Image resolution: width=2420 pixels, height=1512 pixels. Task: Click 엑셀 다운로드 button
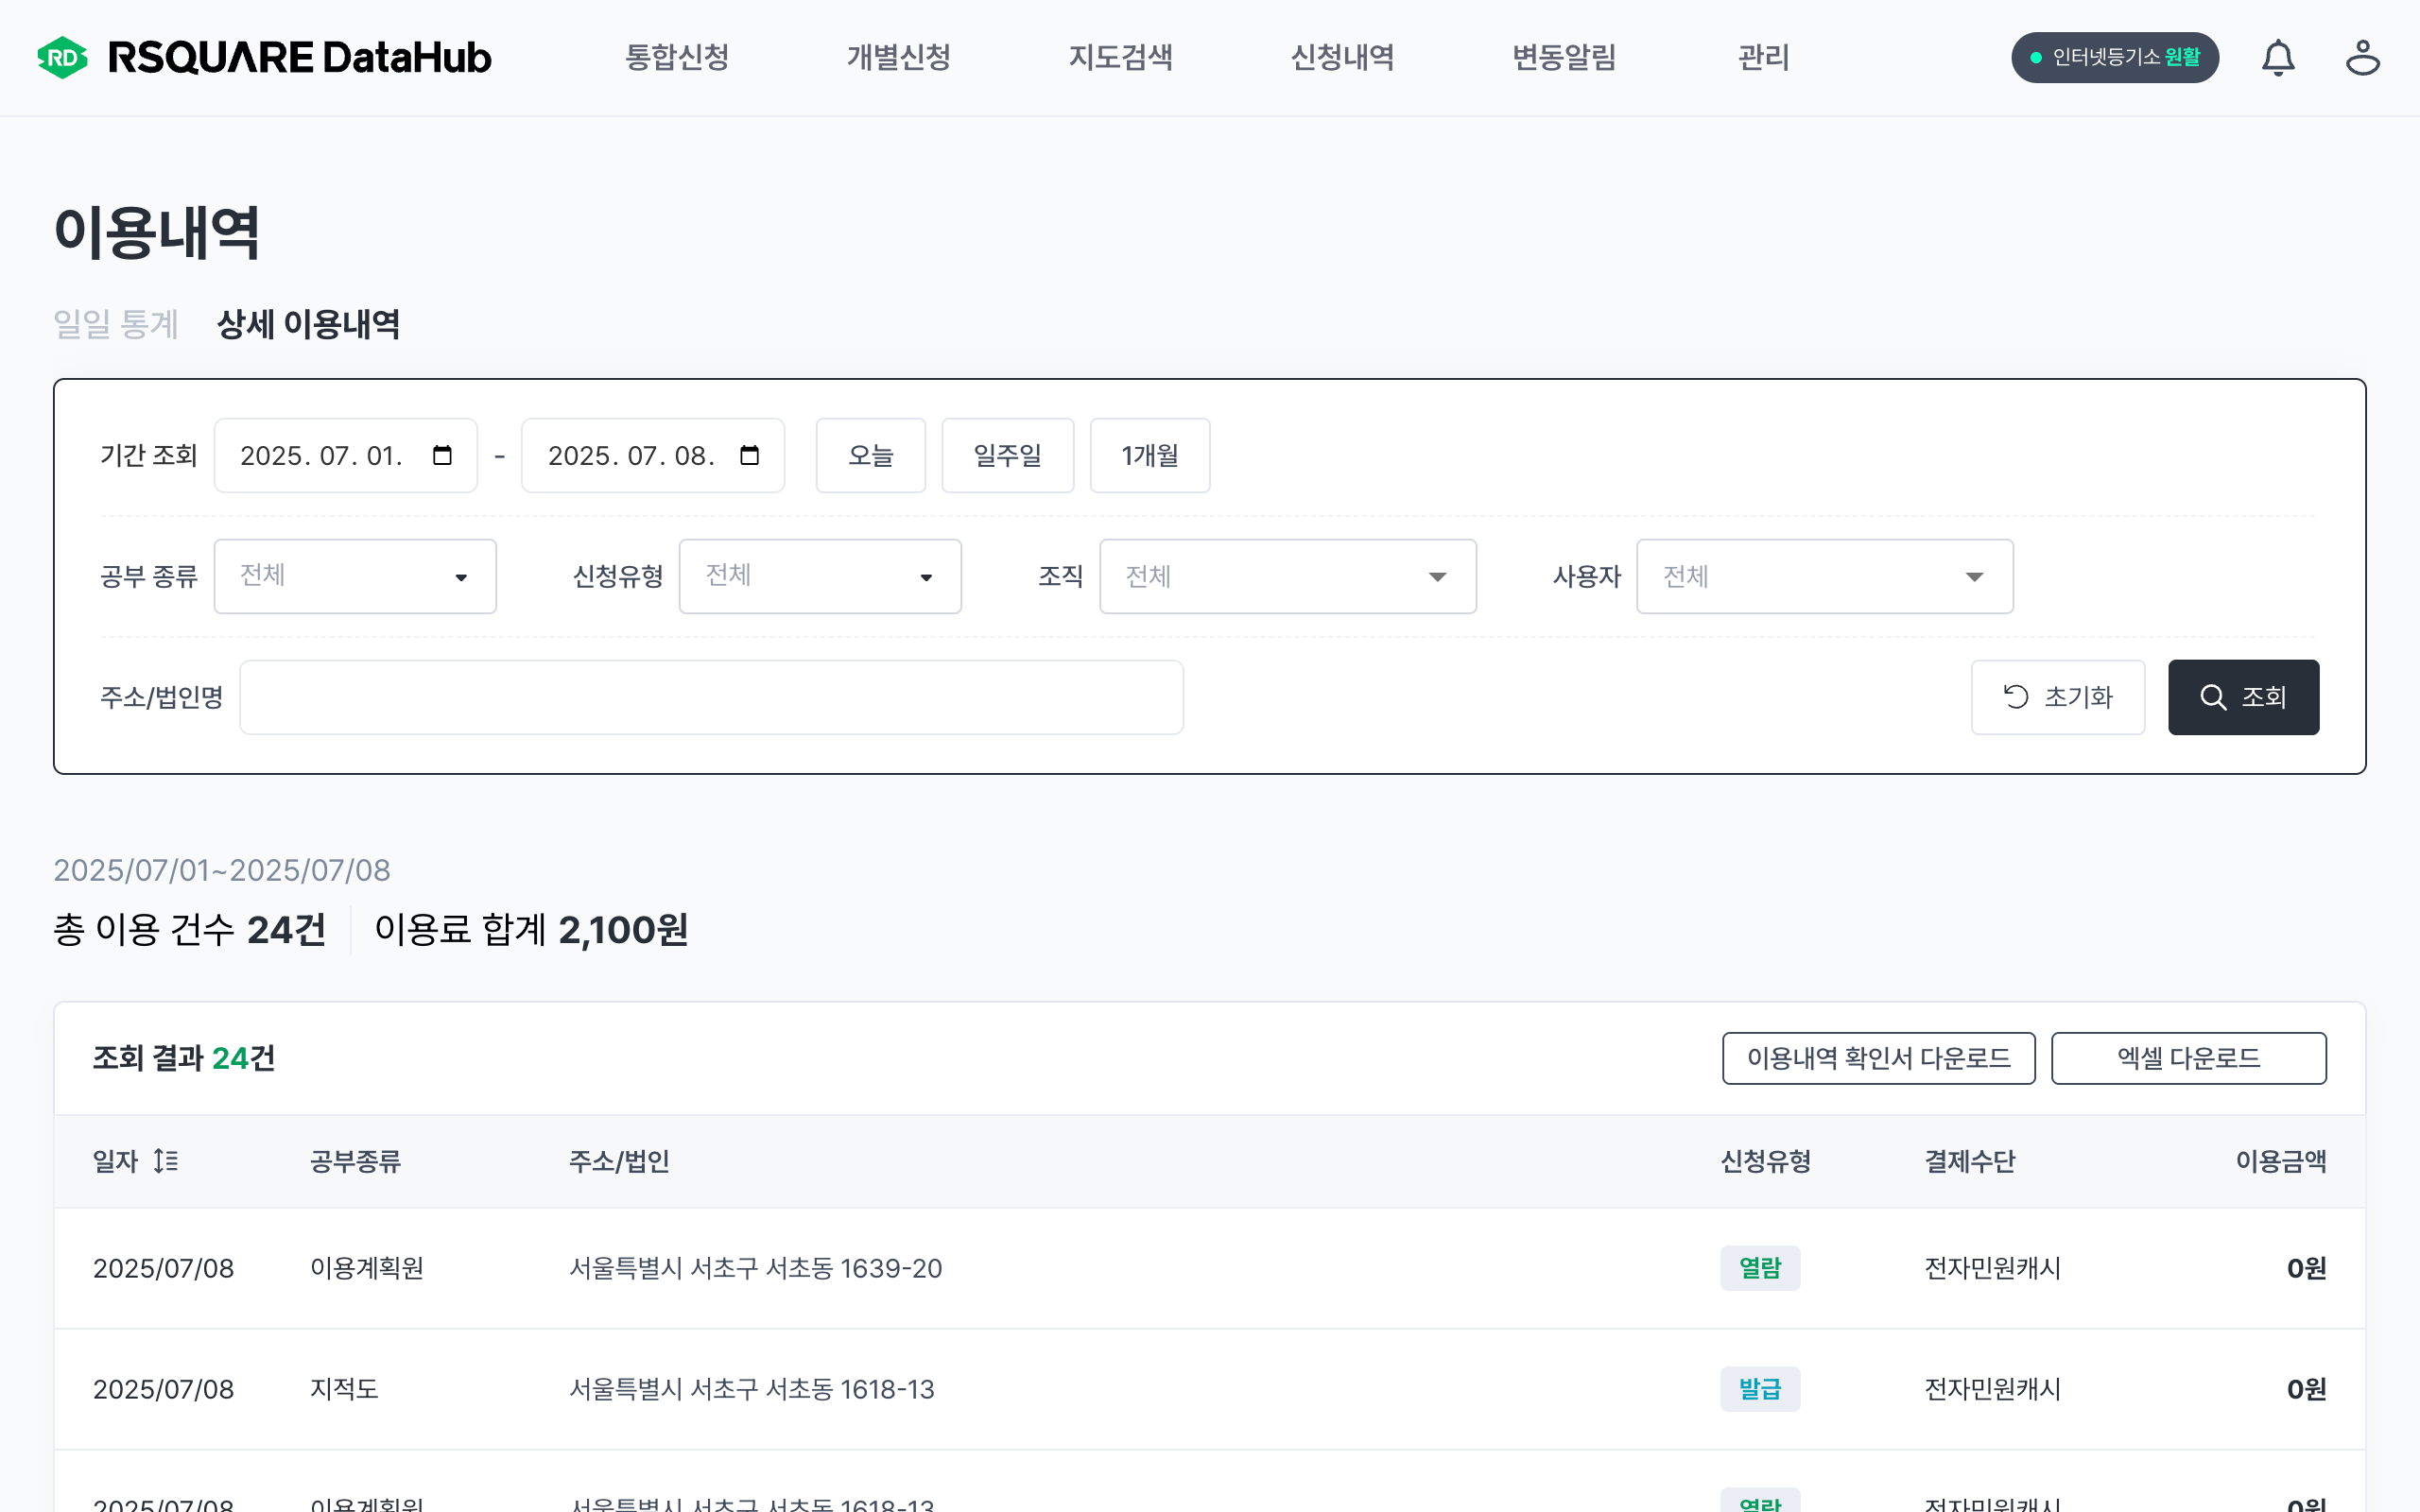click(2188, 1058)
